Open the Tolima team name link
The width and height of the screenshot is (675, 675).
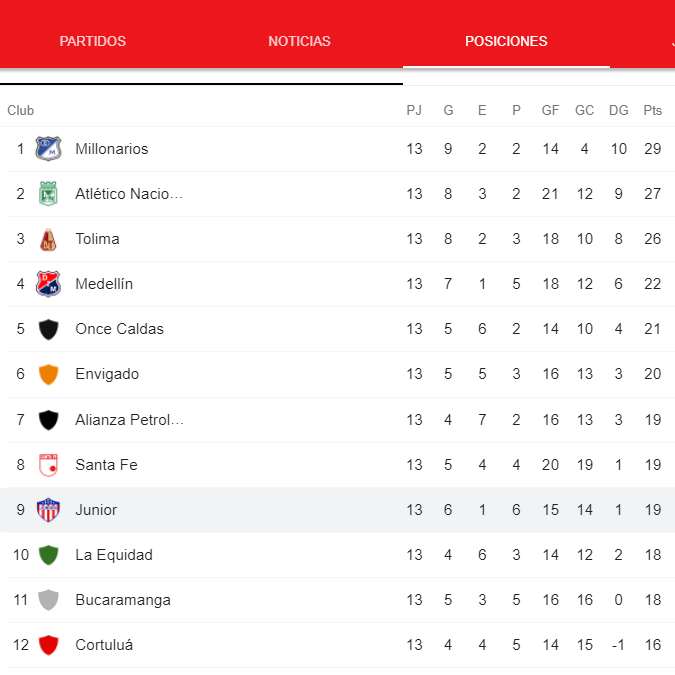[97, 239]
